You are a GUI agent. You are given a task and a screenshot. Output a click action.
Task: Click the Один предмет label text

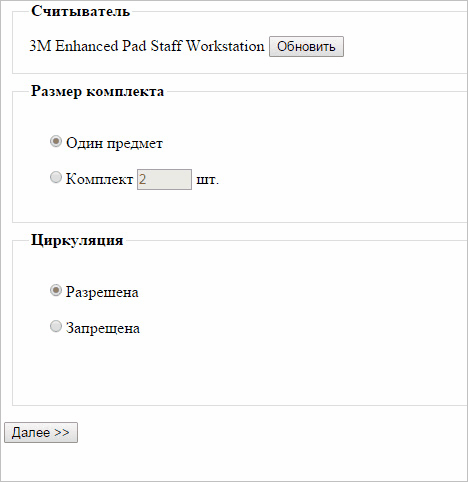click(x=114, y=143)
